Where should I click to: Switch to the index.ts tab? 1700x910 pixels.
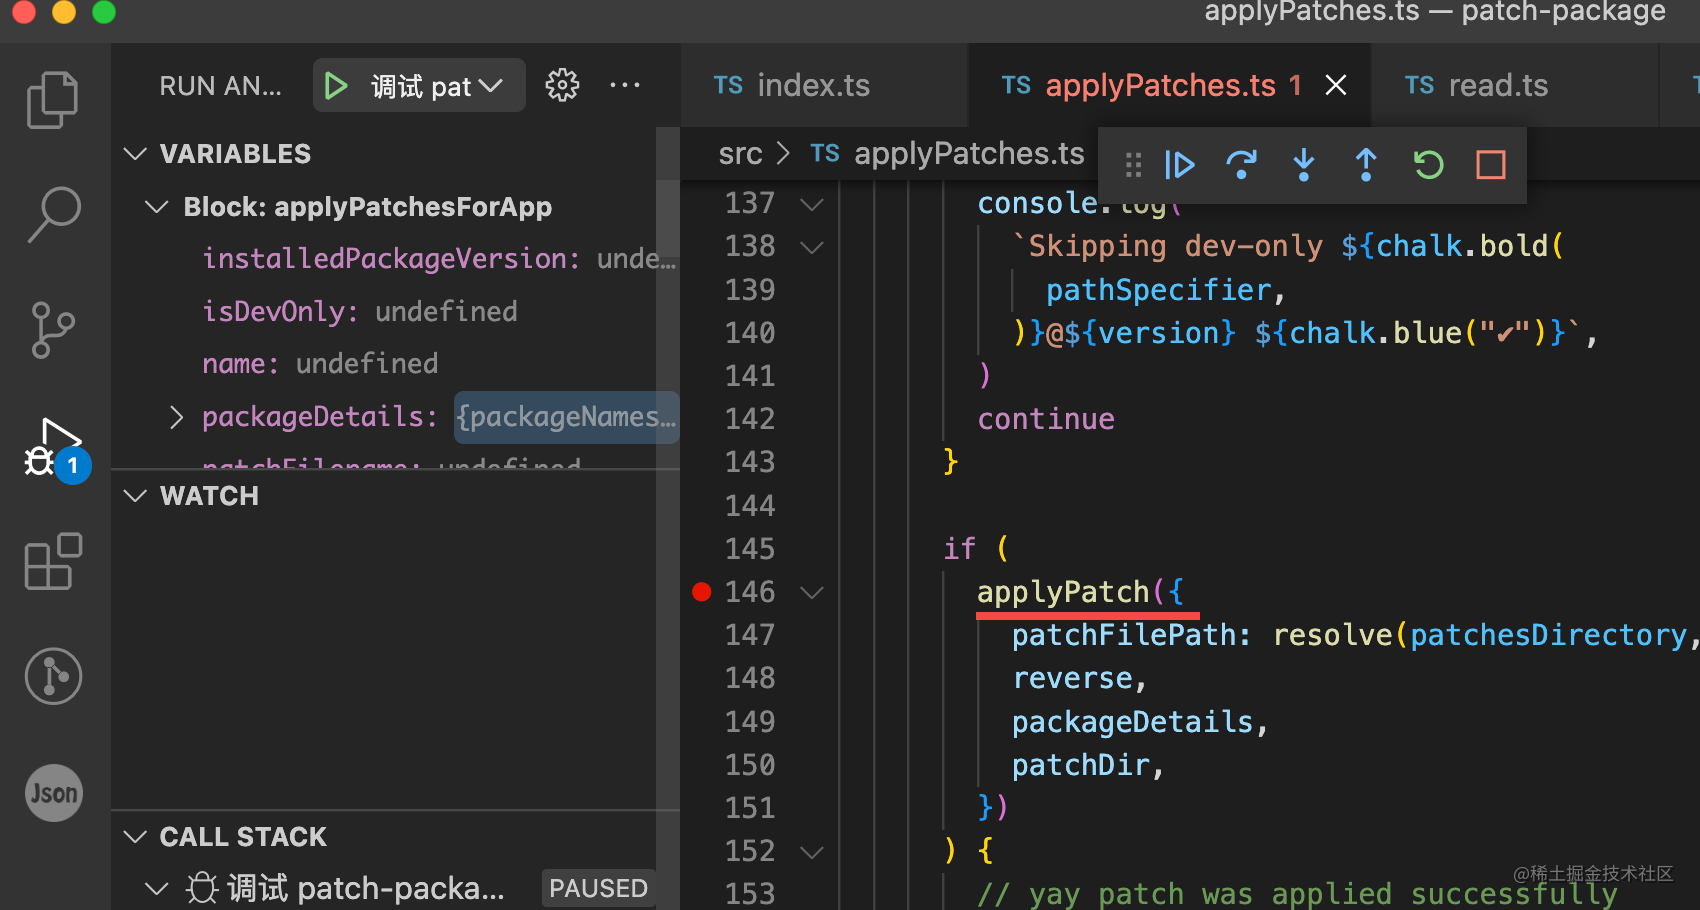[x=811, y=86]
